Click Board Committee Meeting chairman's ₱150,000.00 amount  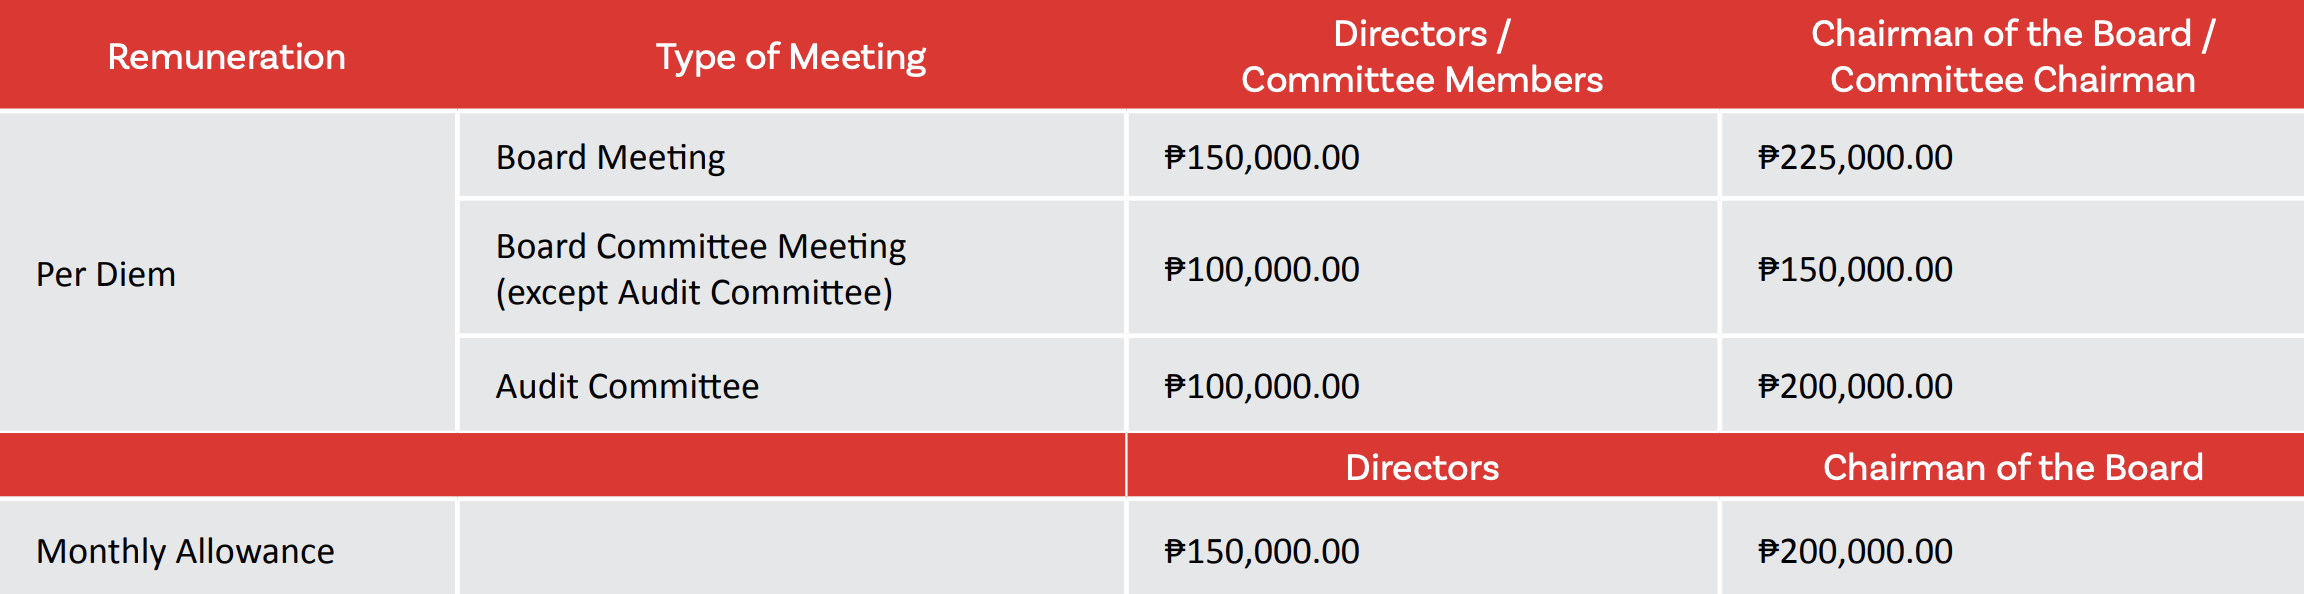[1855, 269]
